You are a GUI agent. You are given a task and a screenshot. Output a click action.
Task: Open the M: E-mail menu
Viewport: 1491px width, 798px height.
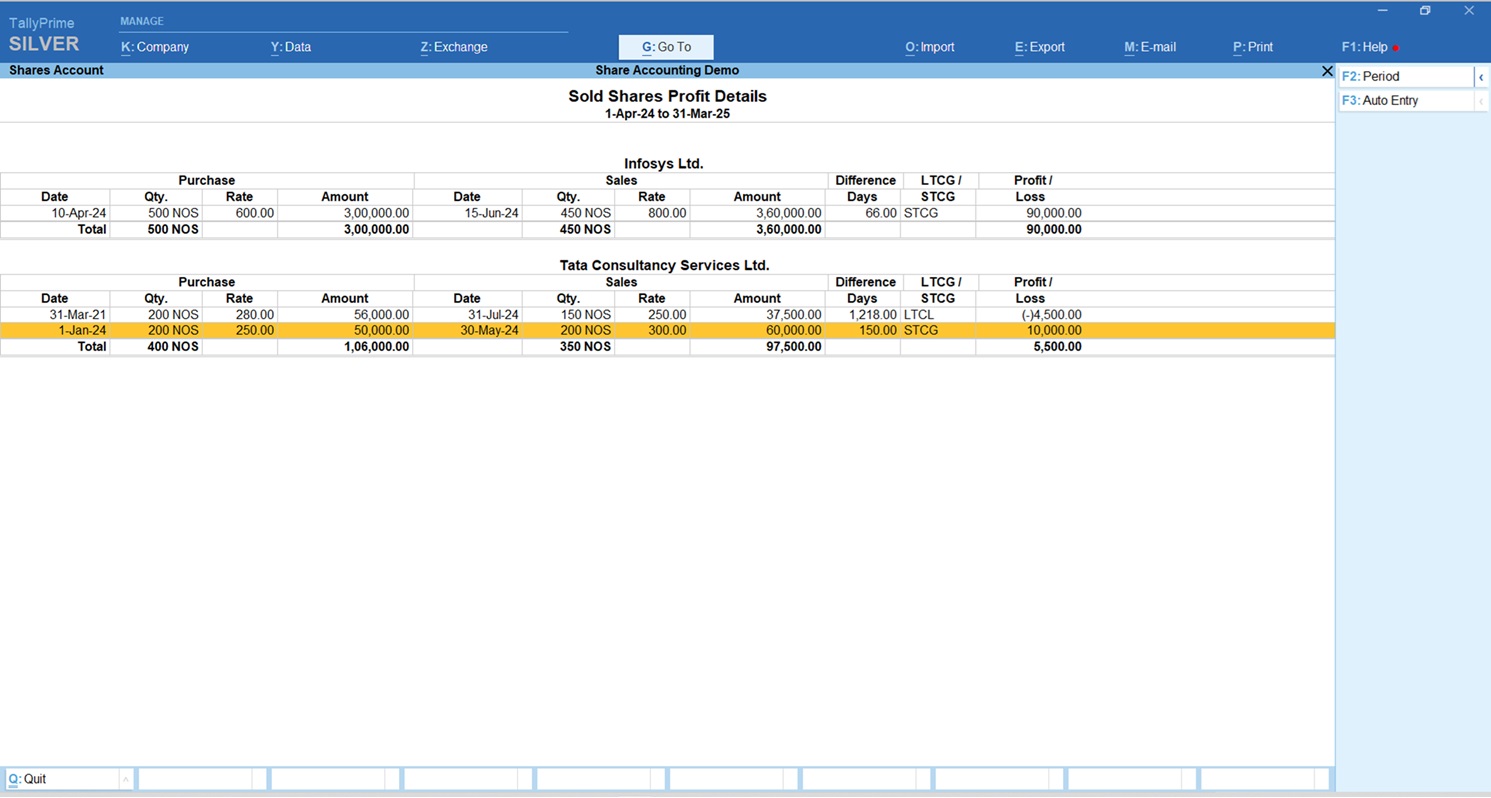tap(1150, 47)
